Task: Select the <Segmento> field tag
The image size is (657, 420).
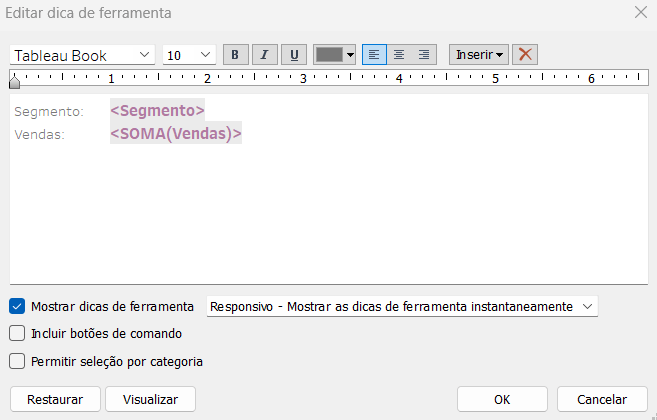Action: click(x=158, y=110)
